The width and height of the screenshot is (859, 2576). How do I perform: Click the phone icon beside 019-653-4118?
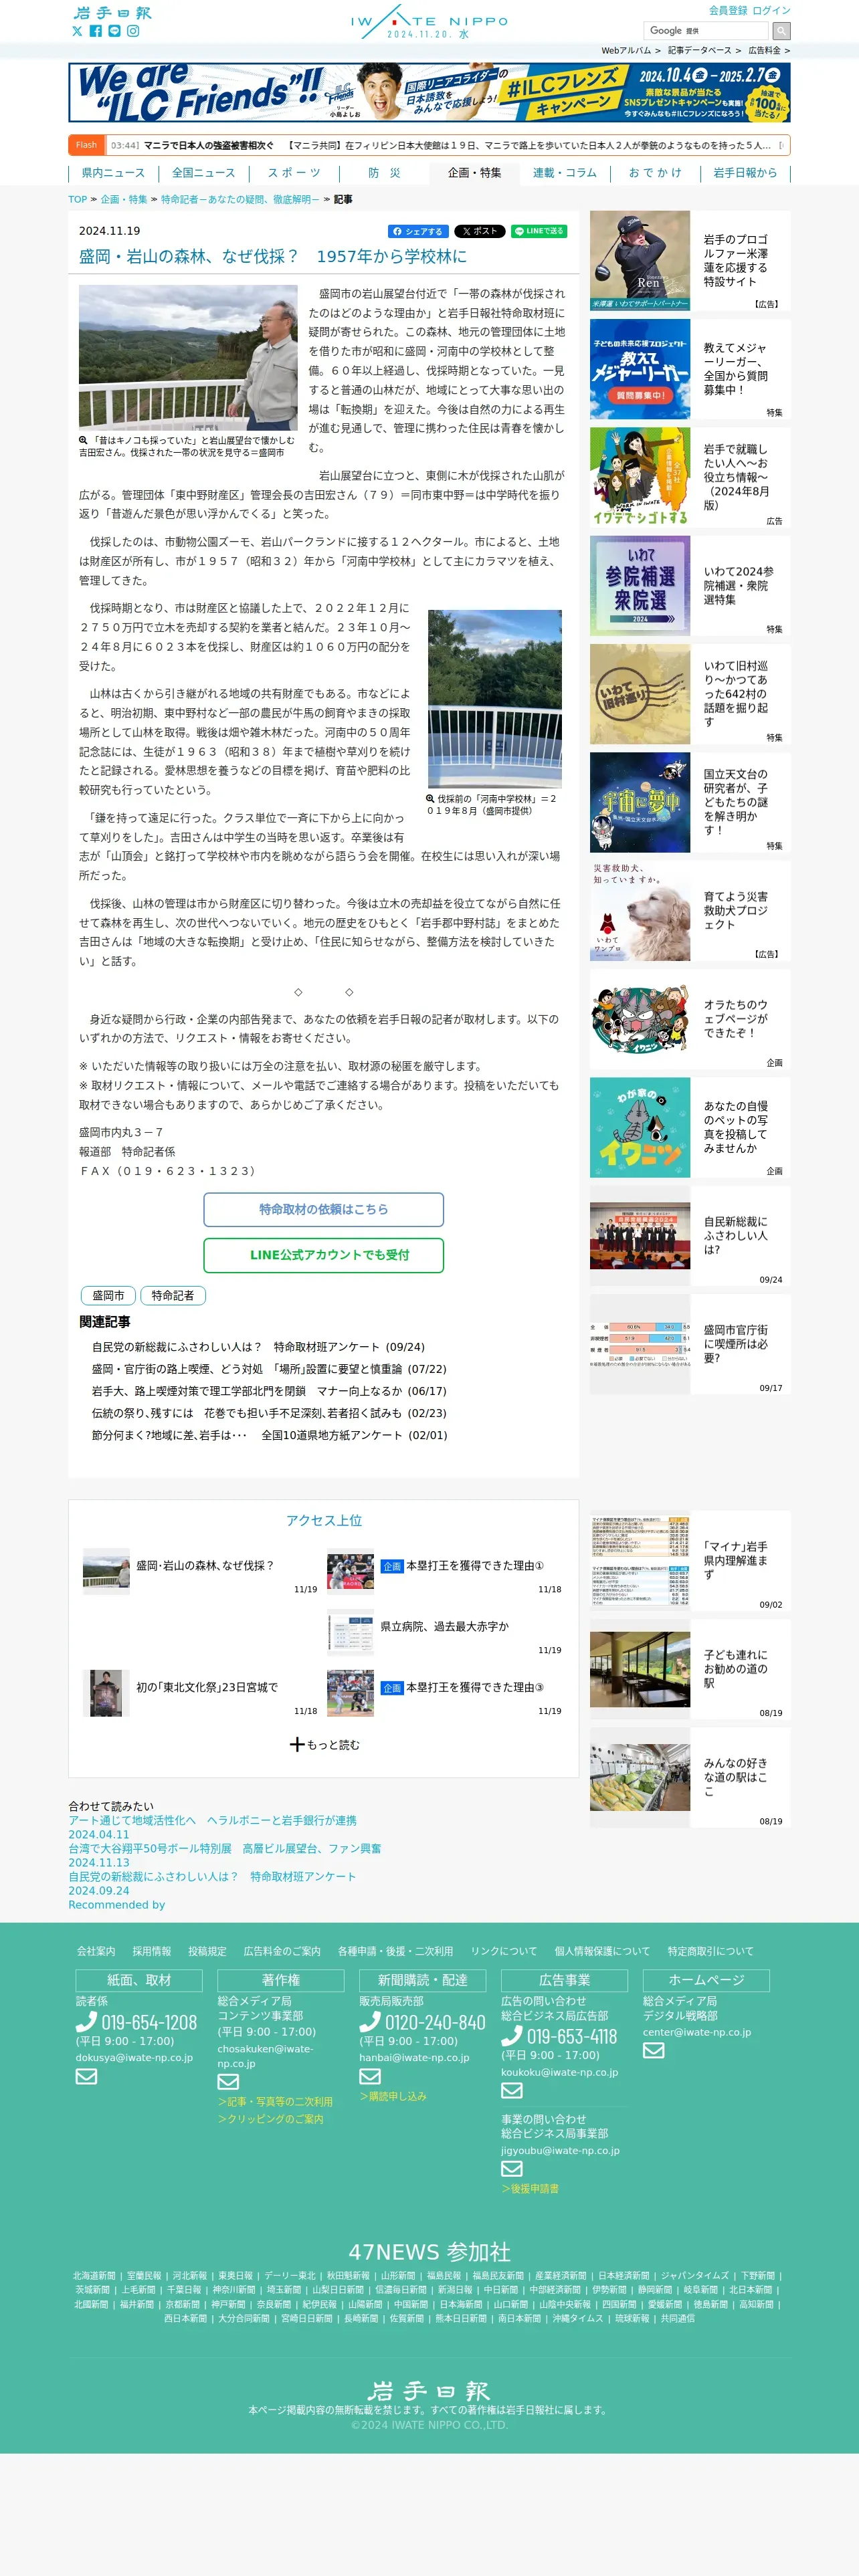(512, 2036)
